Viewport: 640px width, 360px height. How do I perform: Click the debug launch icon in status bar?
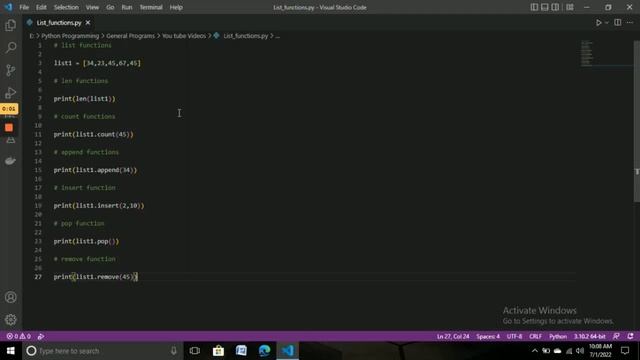41,336
